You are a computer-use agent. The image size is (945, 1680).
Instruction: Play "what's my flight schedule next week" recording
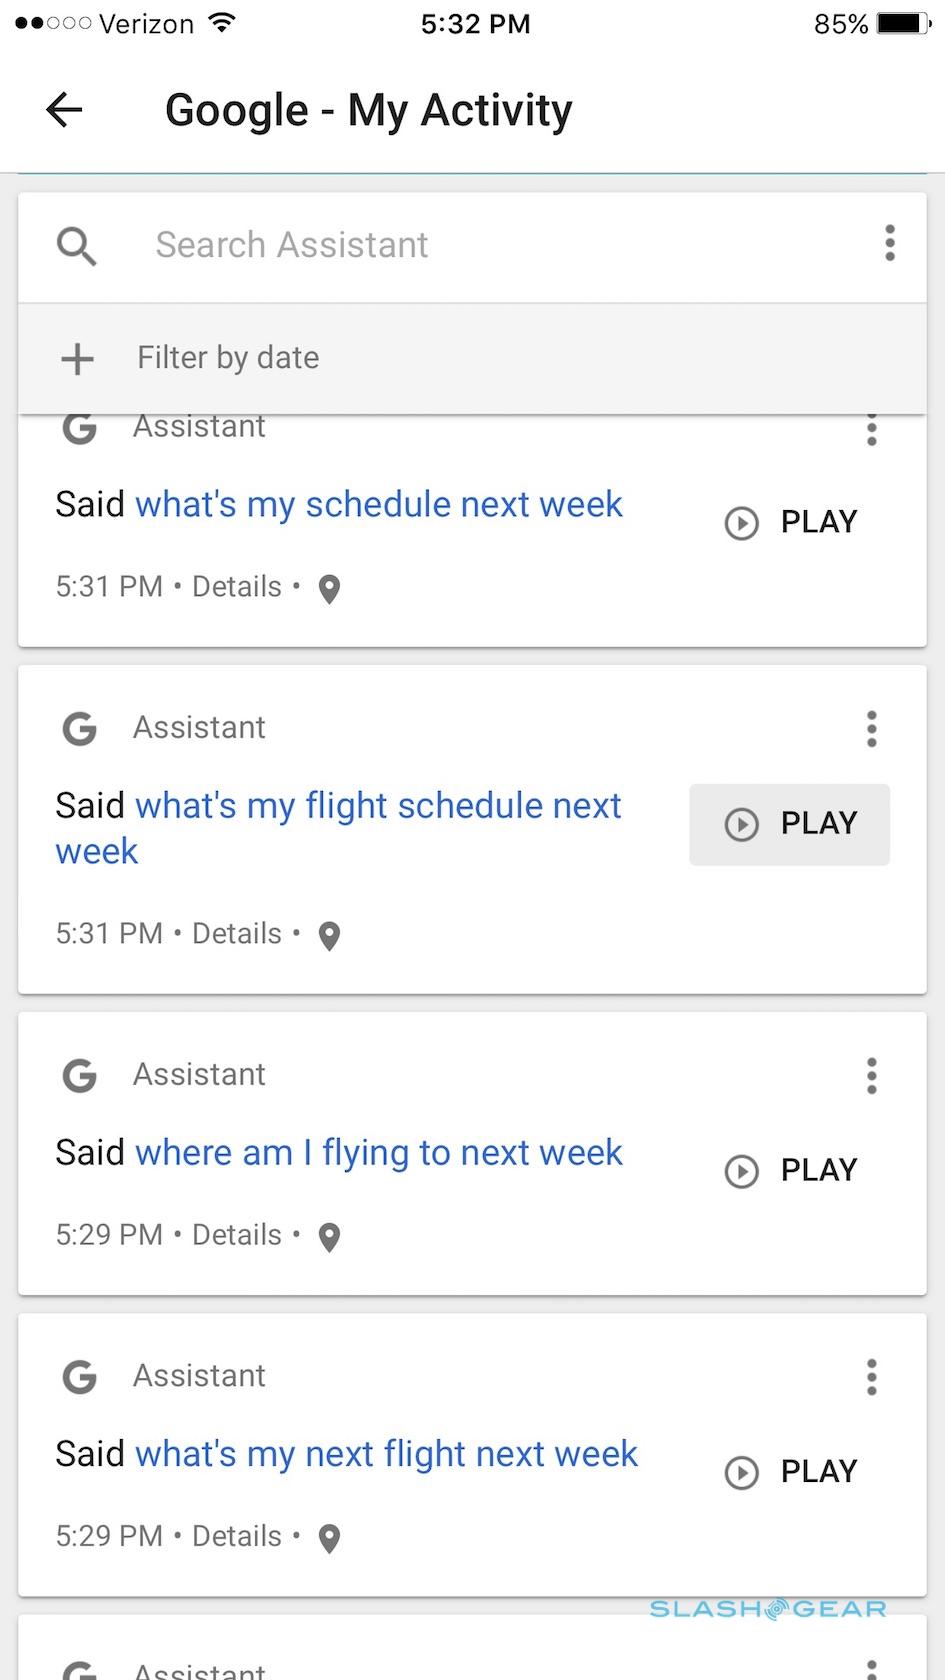pyautogui.click(x=790, y=824)
